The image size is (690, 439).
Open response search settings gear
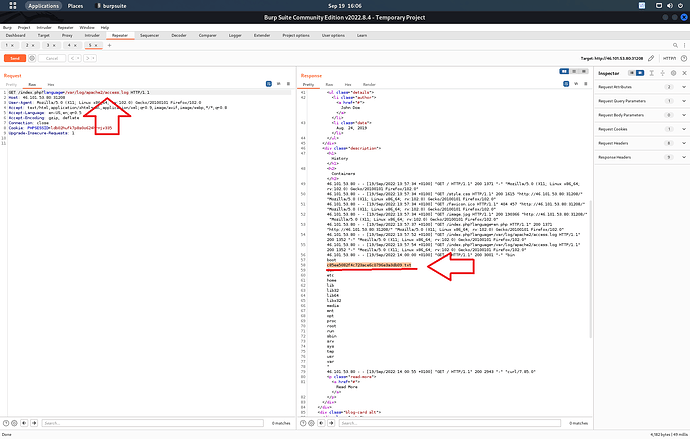click(312, 423)
